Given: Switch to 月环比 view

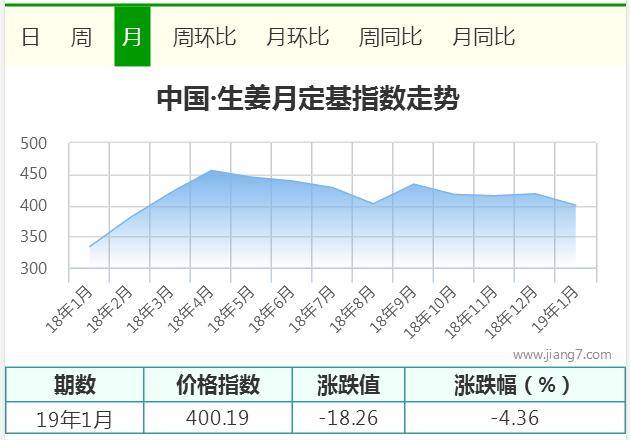Looking at the screenshot, I should [x=298, y=37].
